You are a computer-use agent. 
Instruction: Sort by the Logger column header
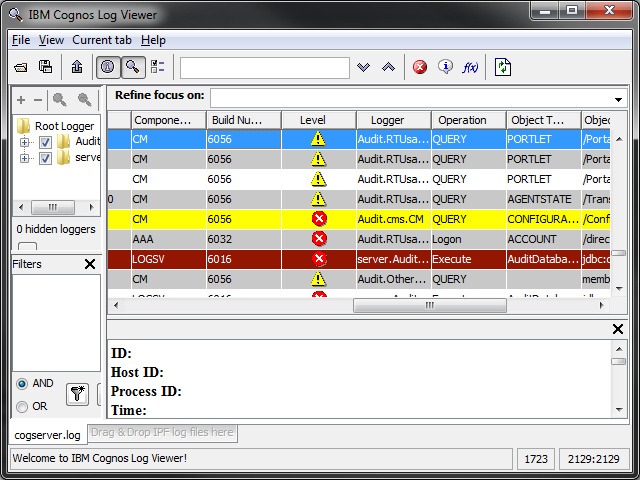coord(394,120)
